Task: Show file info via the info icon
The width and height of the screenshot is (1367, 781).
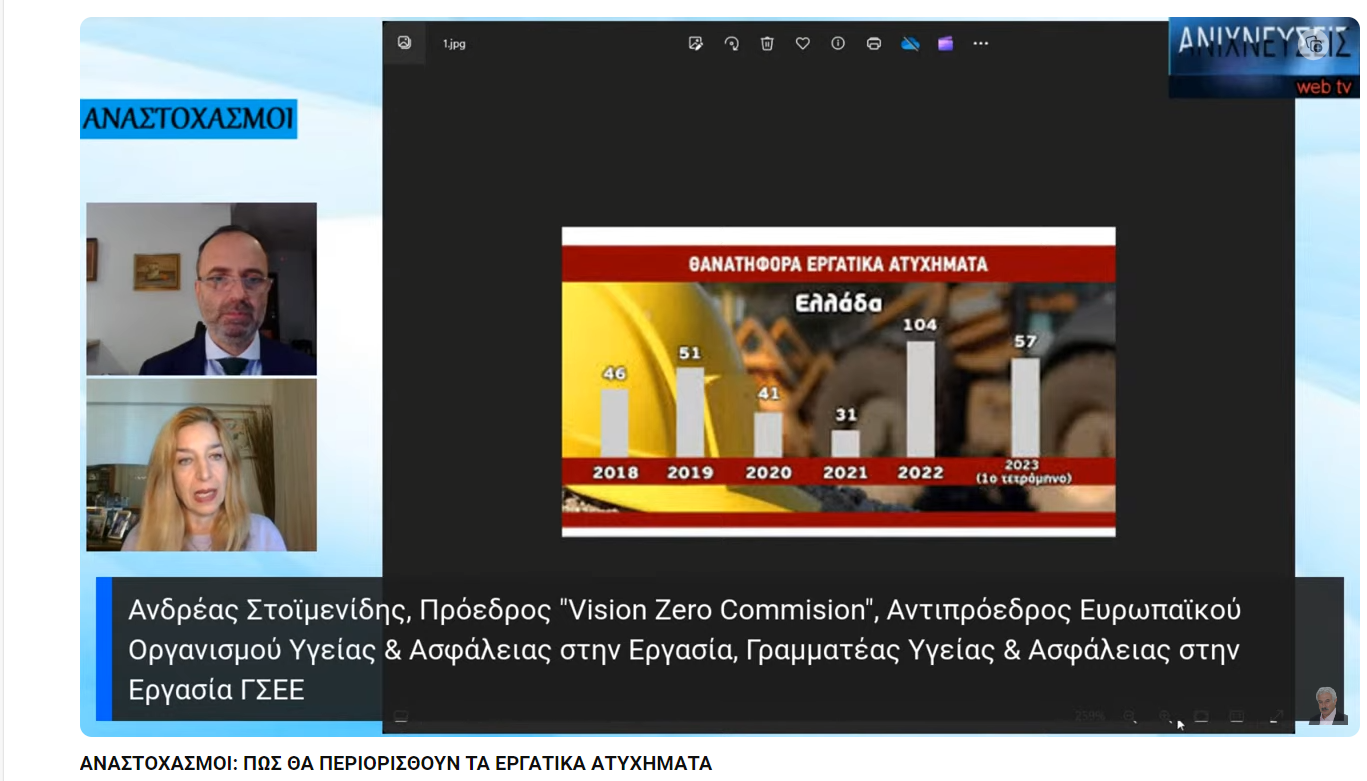Action: coord(838,43)
